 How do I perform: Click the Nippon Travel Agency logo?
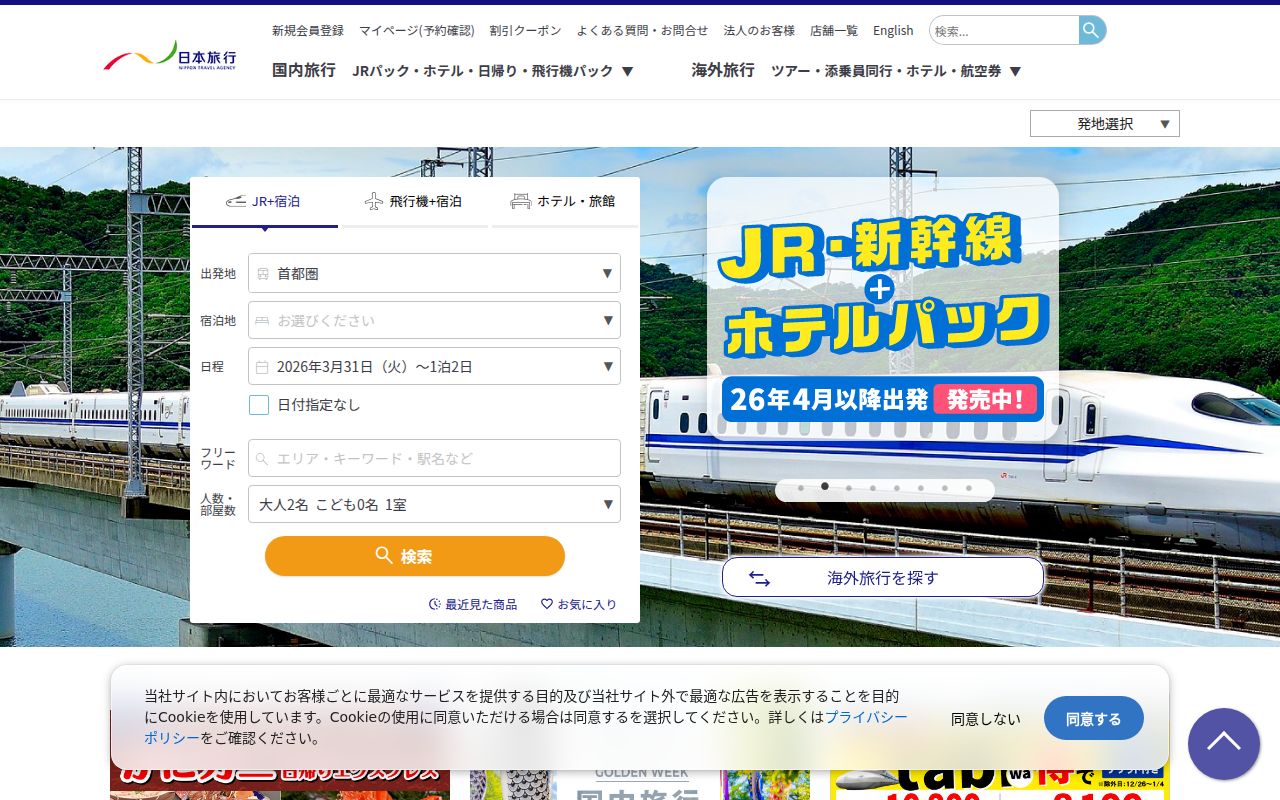(170, 56)
